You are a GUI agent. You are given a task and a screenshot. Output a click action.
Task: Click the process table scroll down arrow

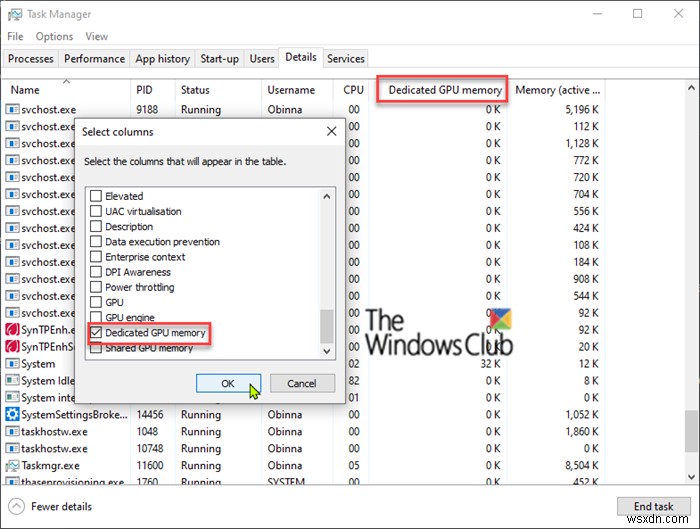[x=692, y=476]
